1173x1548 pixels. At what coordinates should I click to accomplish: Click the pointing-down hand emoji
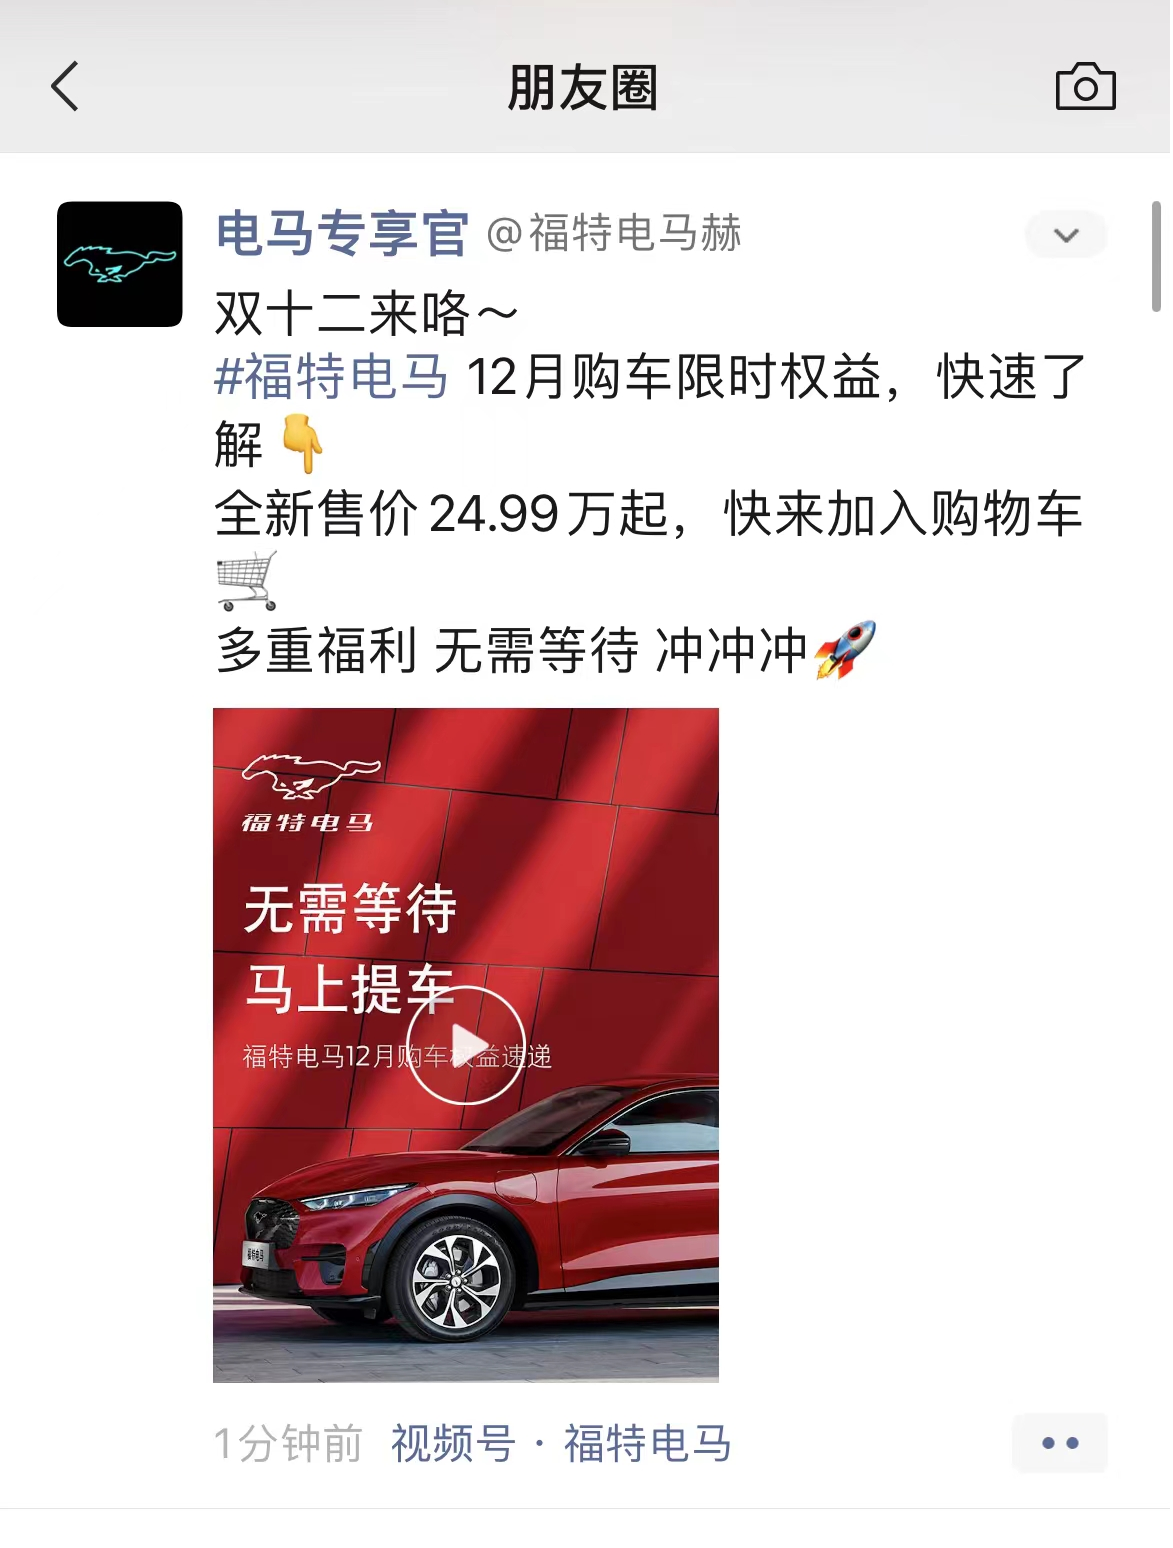coord(302,444)
